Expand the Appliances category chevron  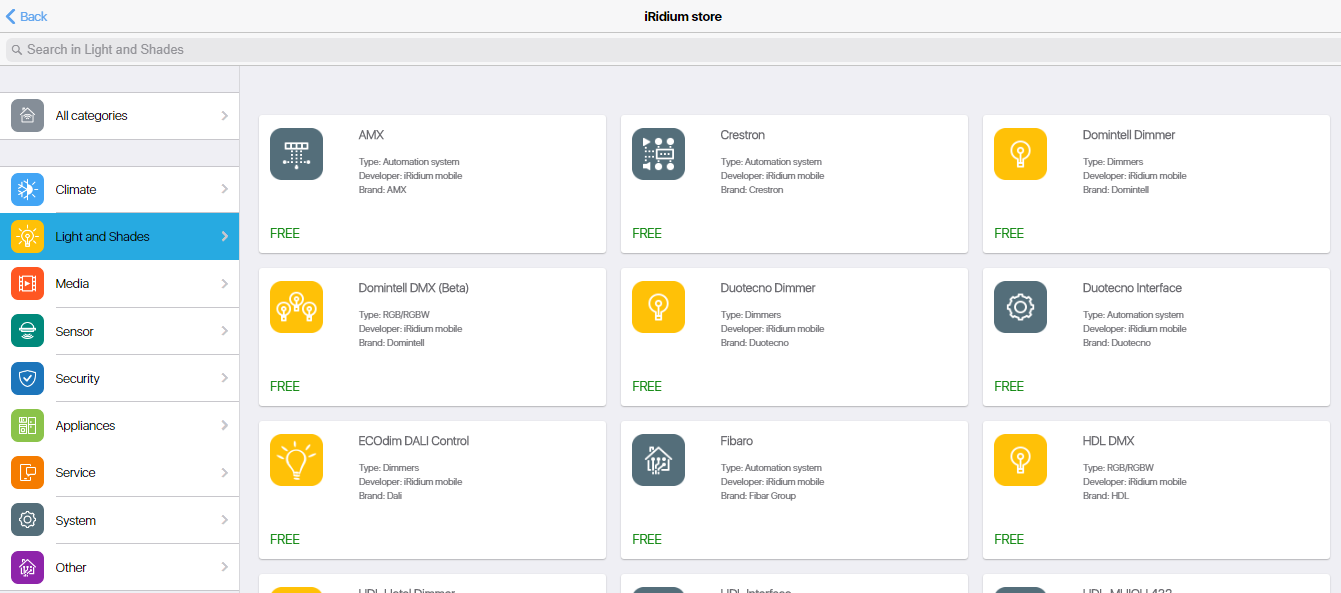(224, 426)
